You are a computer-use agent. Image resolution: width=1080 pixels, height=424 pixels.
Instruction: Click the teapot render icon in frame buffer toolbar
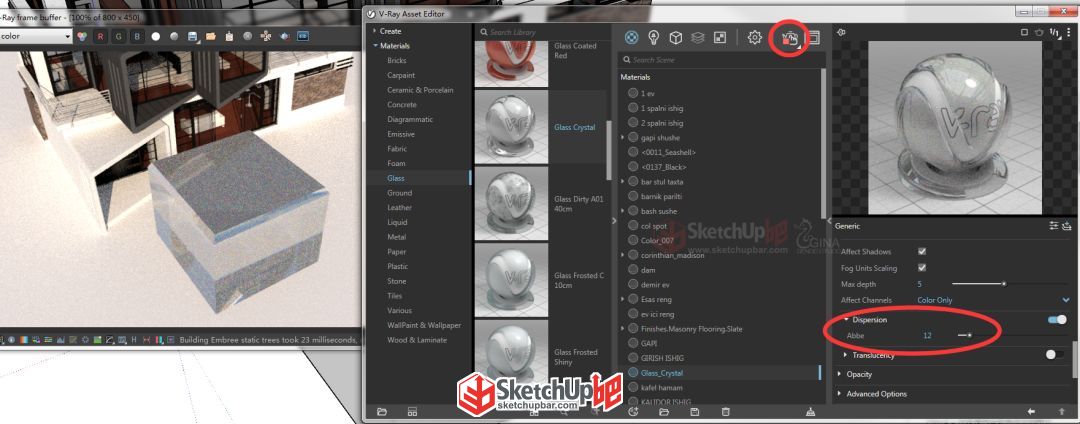pyautogui.click(x=284, y=36)
